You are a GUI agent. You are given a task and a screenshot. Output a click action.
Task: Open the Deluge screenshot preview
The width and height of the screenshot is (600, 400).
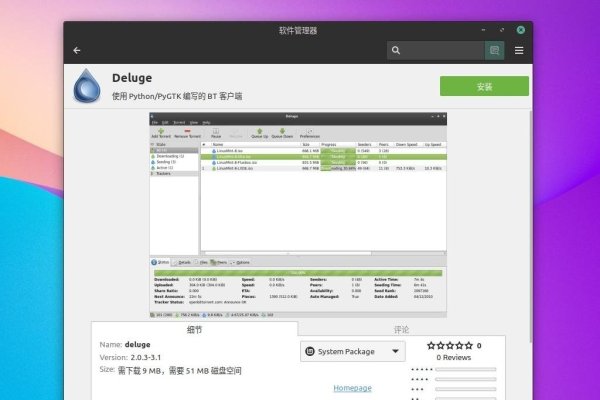click(x=298, y=215)
